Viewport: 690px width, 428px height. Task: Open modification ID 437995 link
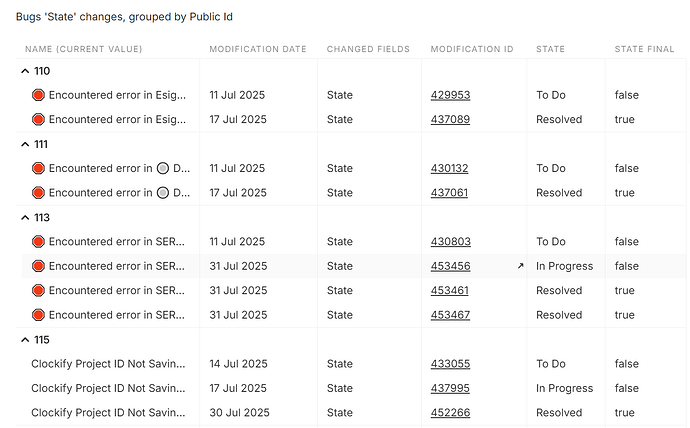(x=450, y=388)
